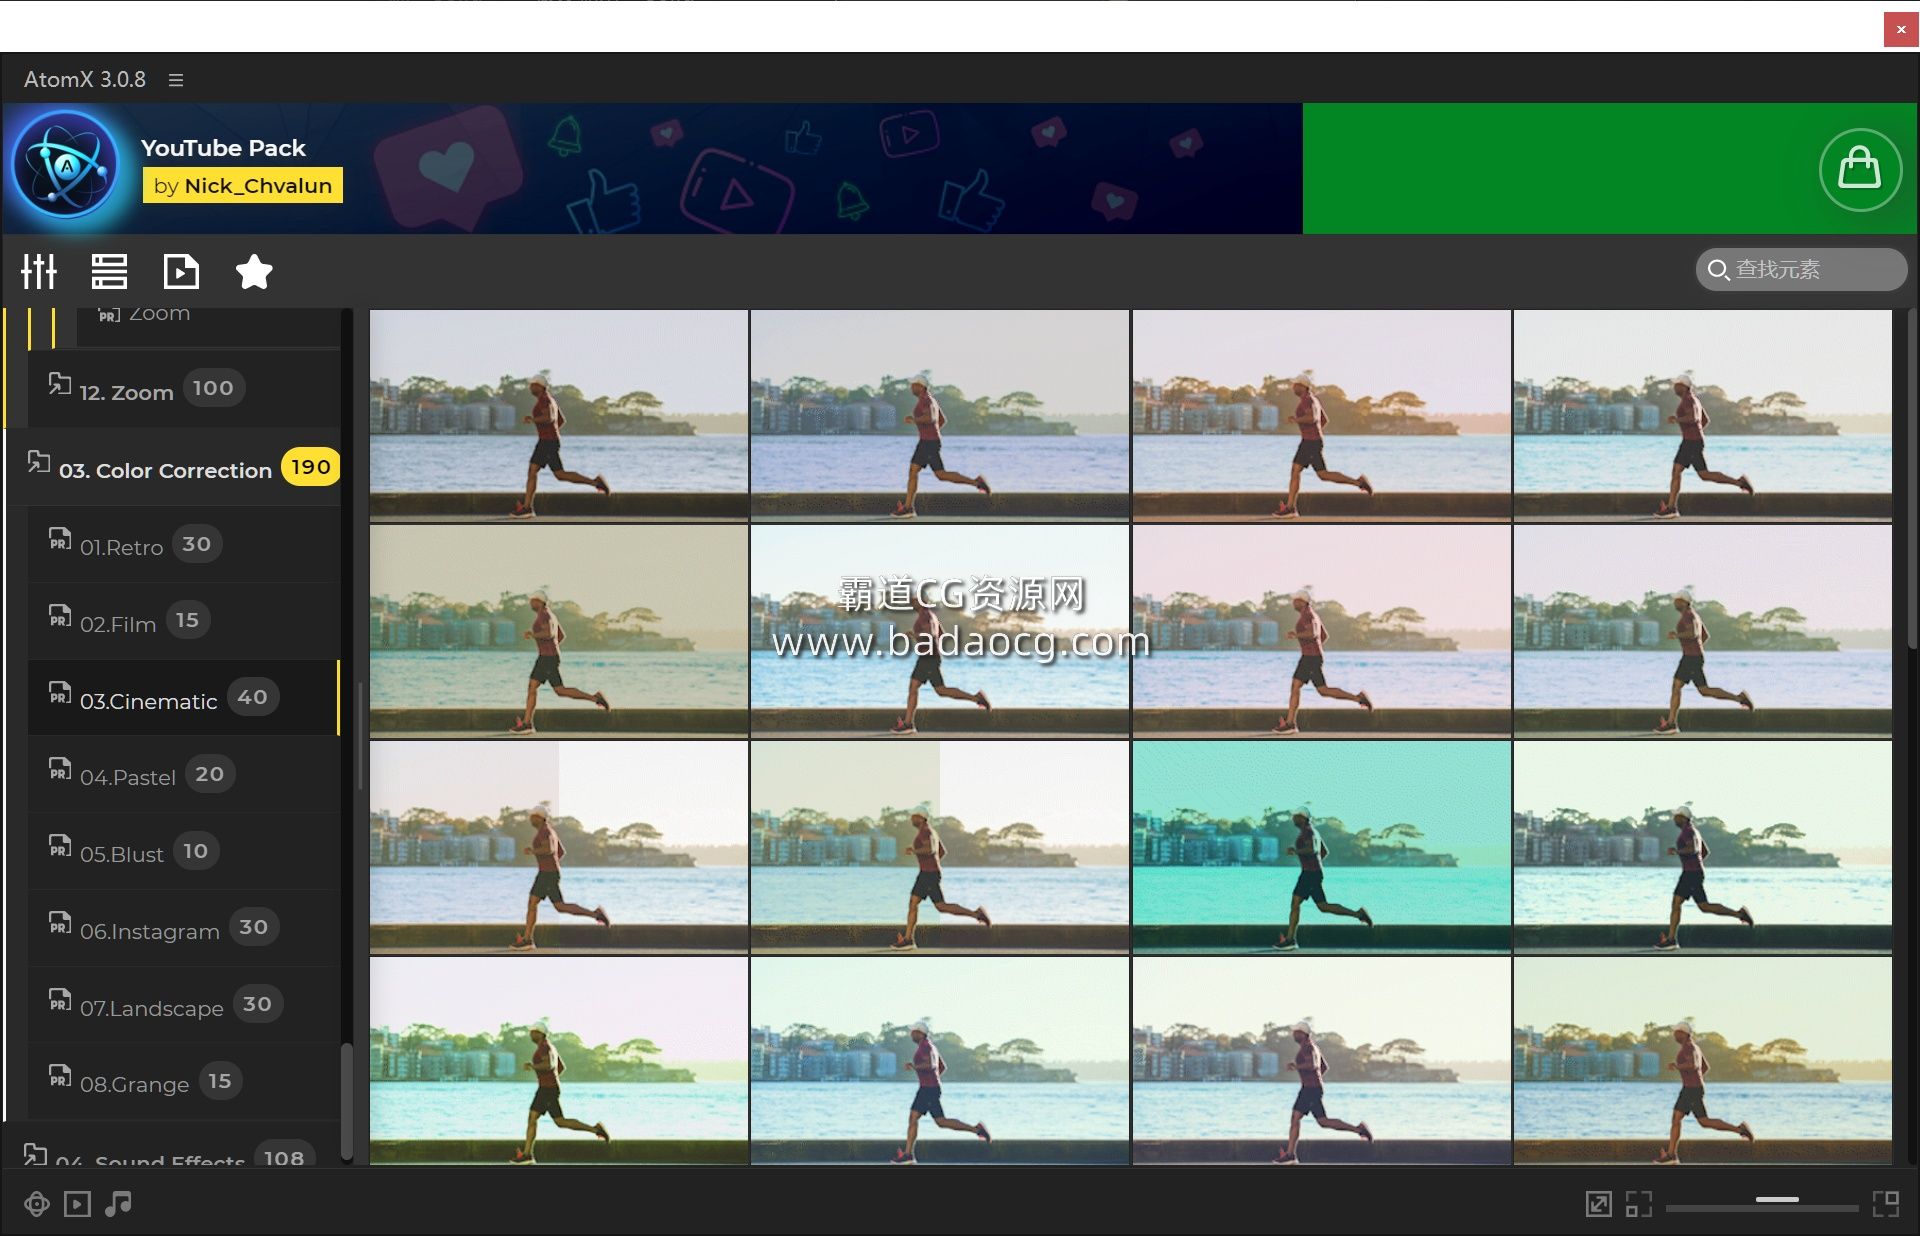The width and height of the screenshot is (1920, 1236).
Task: Select the last thumbnail in top row
Action: pos(1702,415)
